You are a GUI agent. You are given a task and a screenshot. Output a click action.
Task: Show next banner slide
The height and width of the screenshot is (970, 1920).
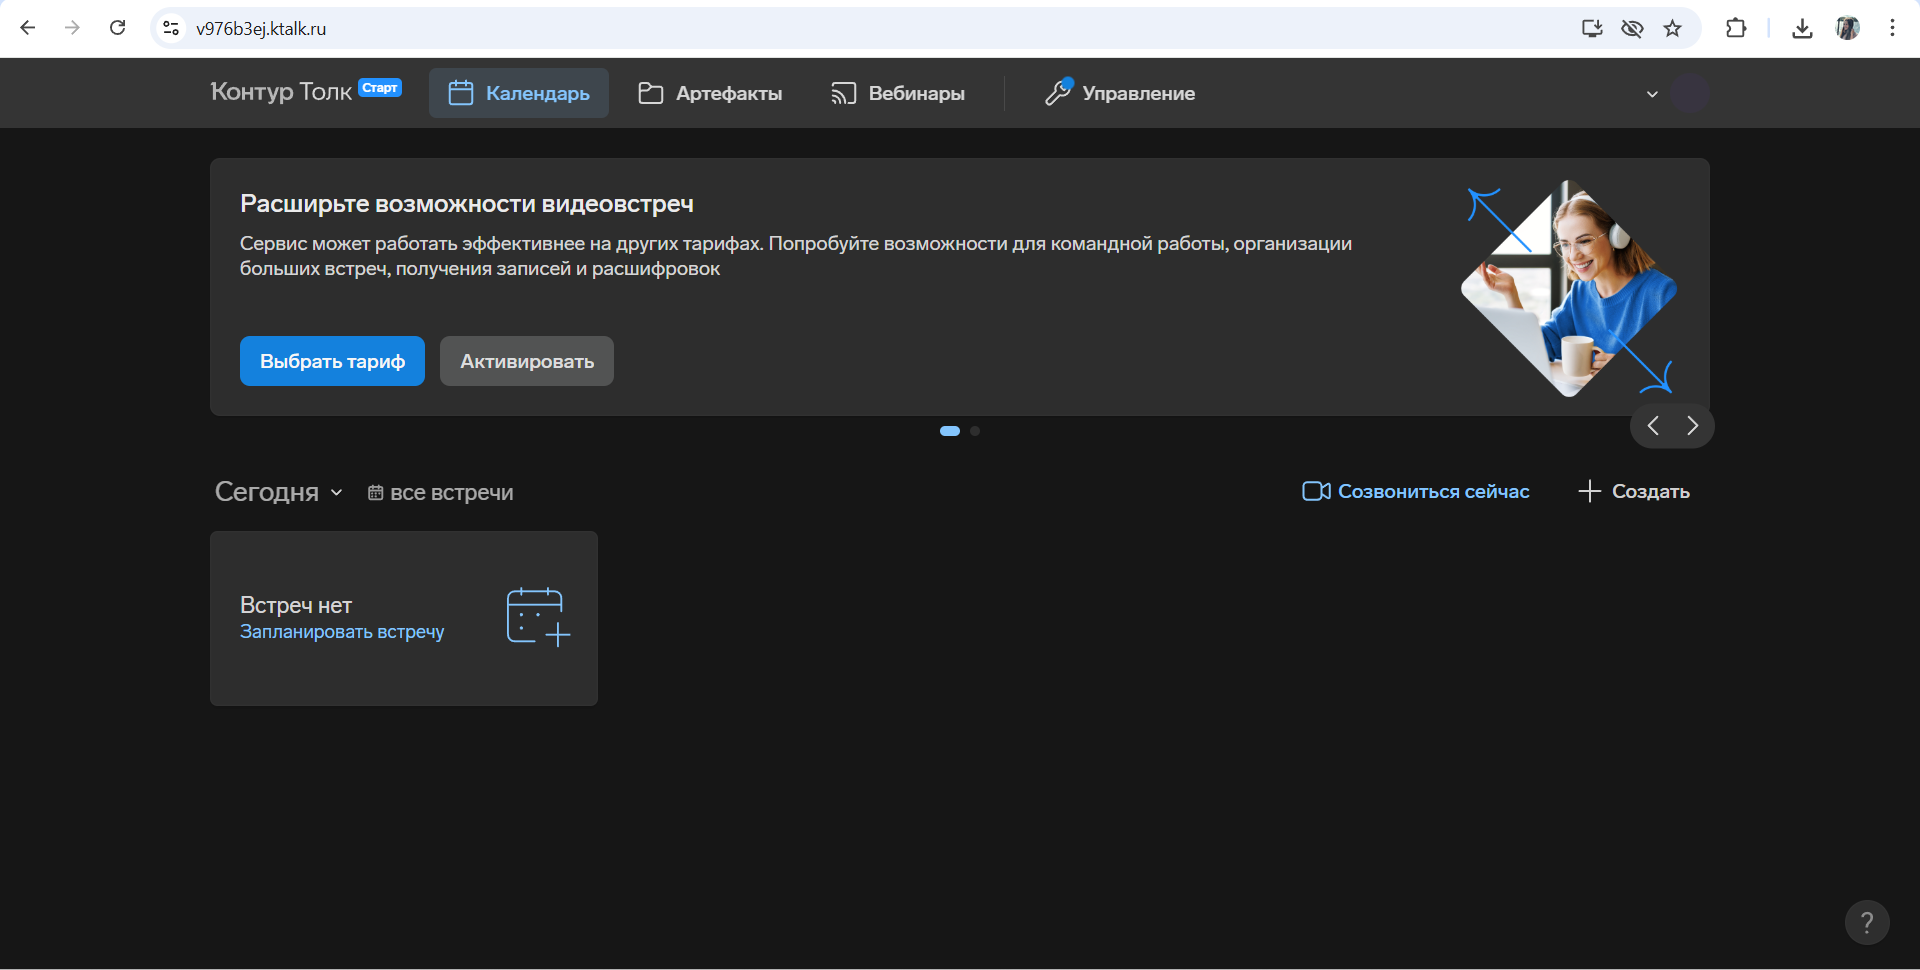tap(1692, 426)
